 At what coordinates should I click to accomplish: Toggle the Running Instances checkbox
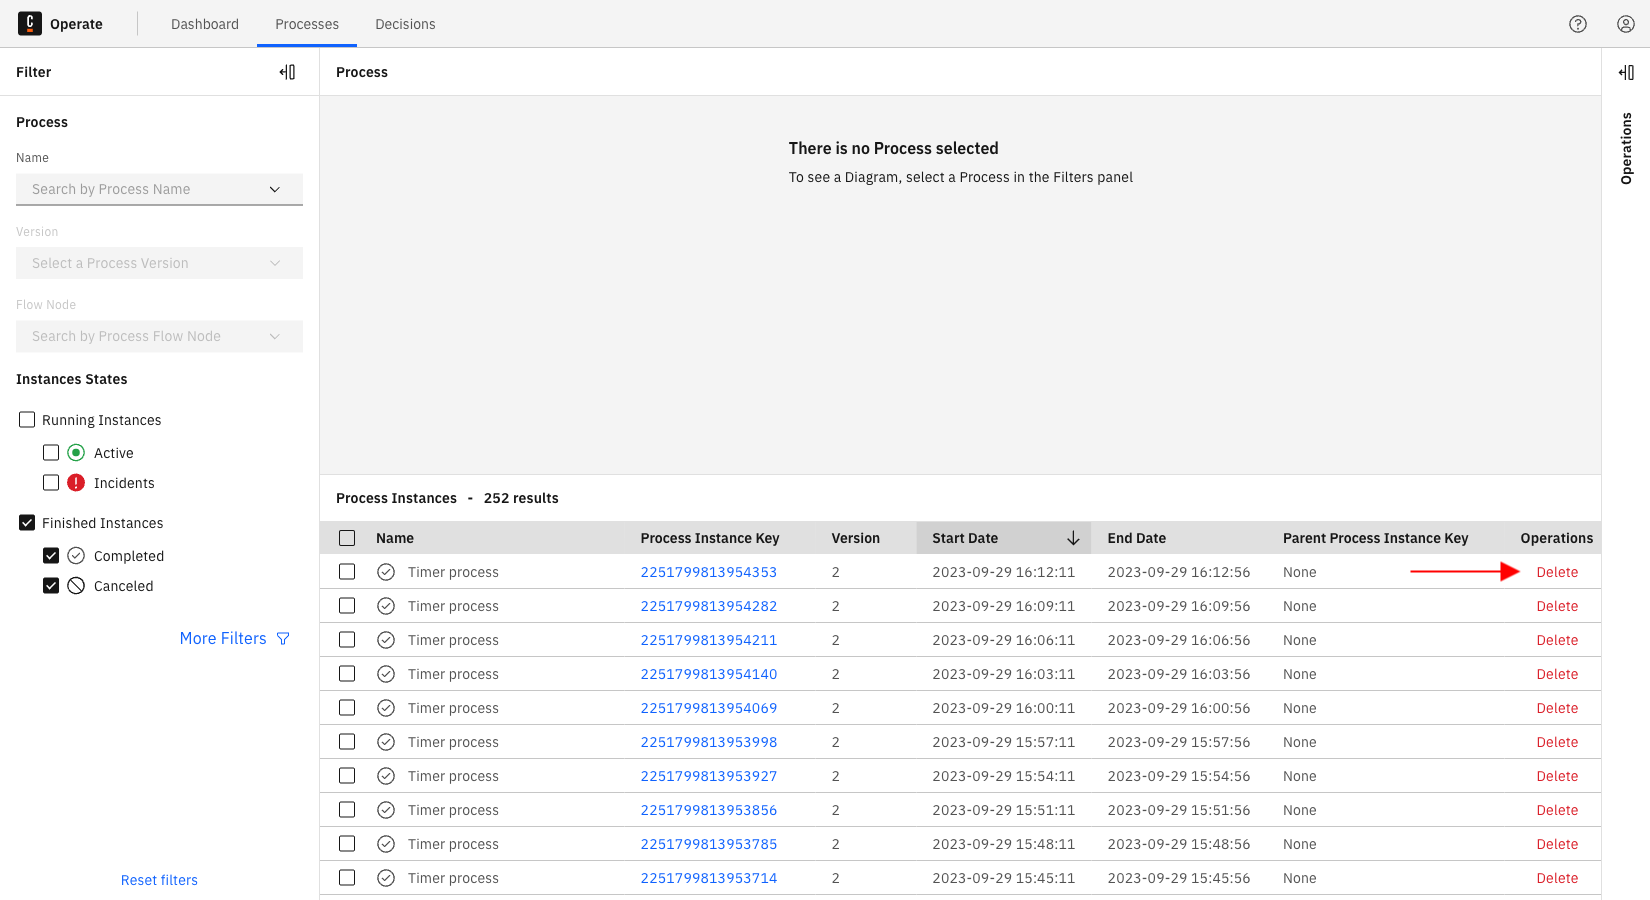(x=27, y=420)
